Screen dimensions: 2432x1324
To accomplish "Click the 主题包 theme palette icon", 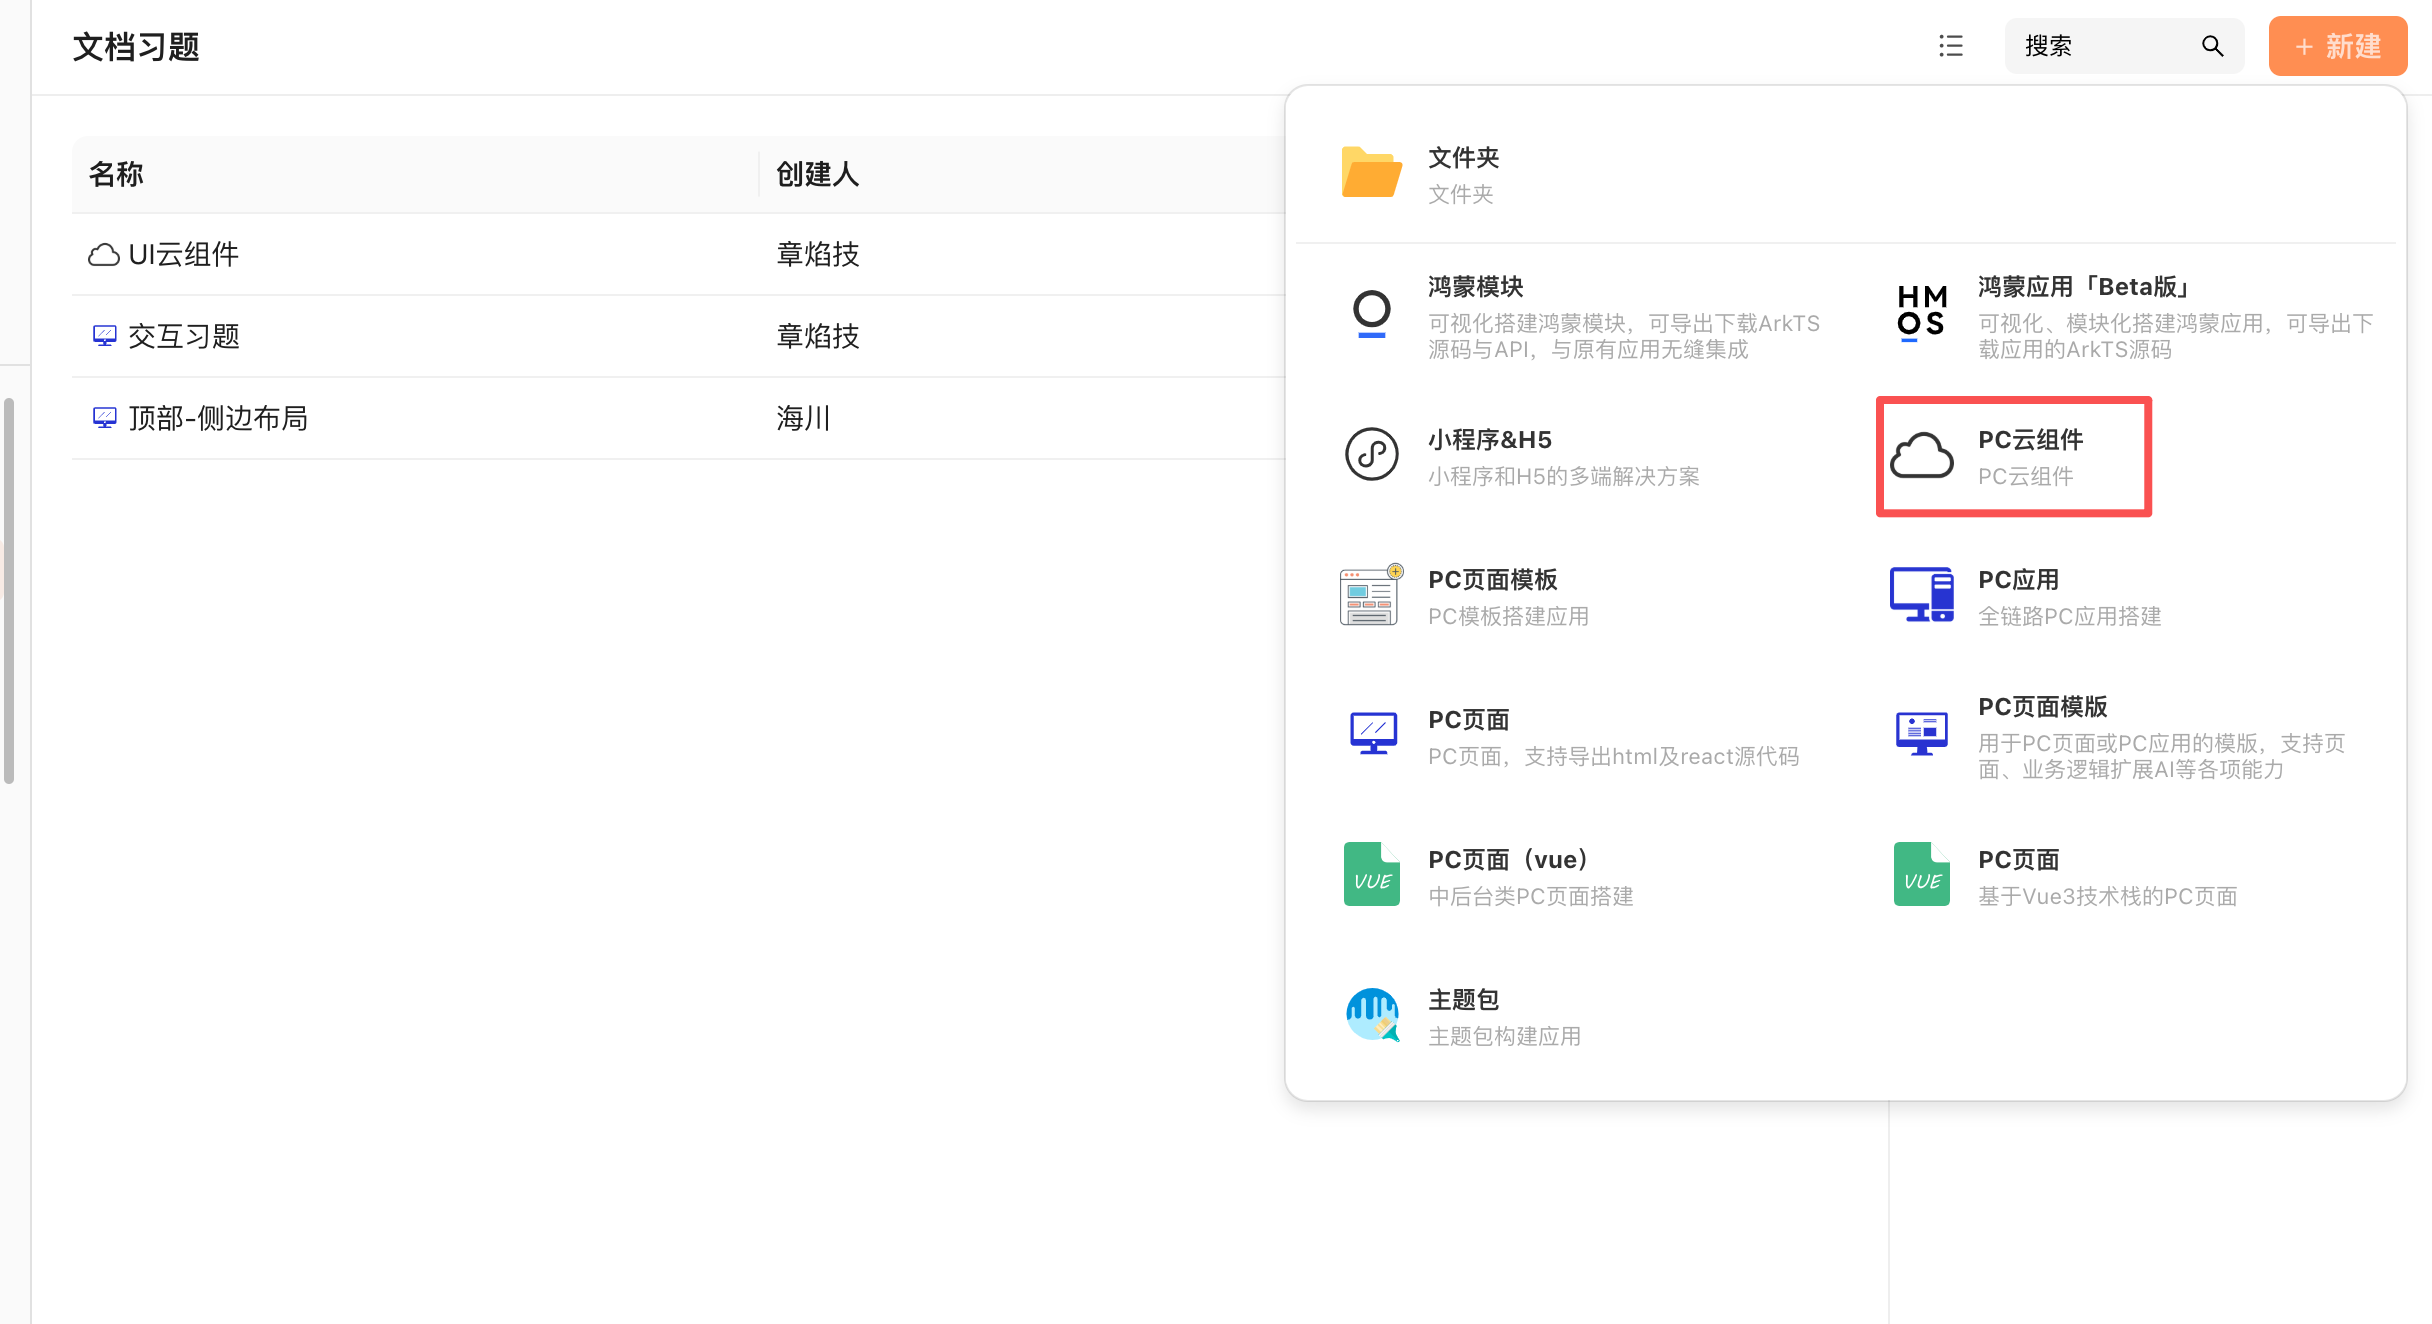I will pos(1371,1015).
